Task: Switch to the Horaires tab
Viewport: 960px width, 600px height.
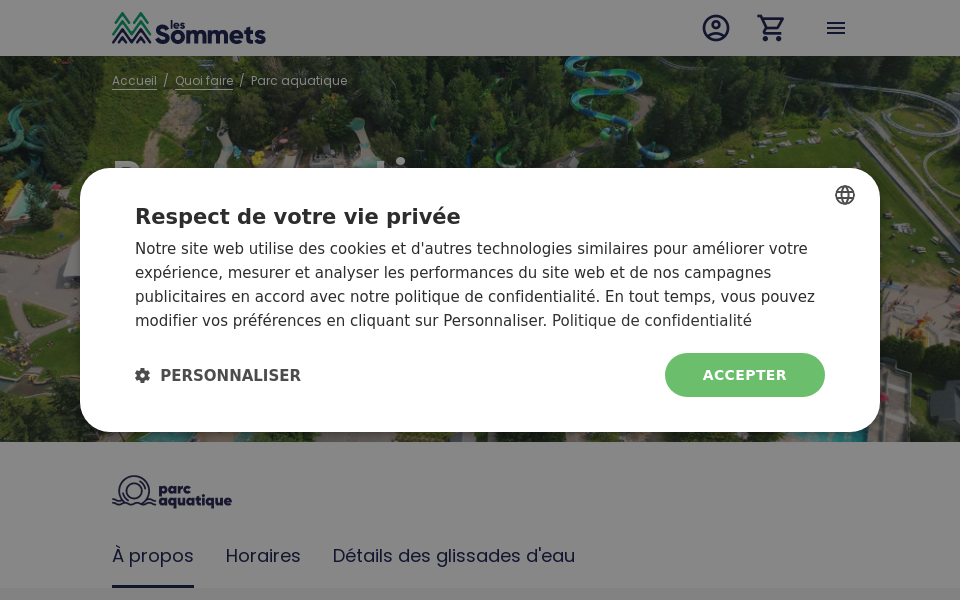Action: [x=263, y=556]
